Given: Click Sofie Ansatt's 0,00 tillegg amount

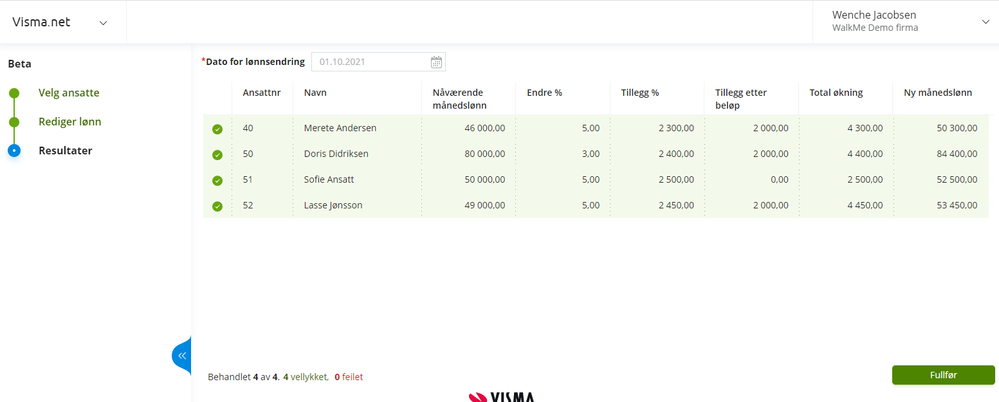Looking at the screenshot, I should tap(779, 180).
